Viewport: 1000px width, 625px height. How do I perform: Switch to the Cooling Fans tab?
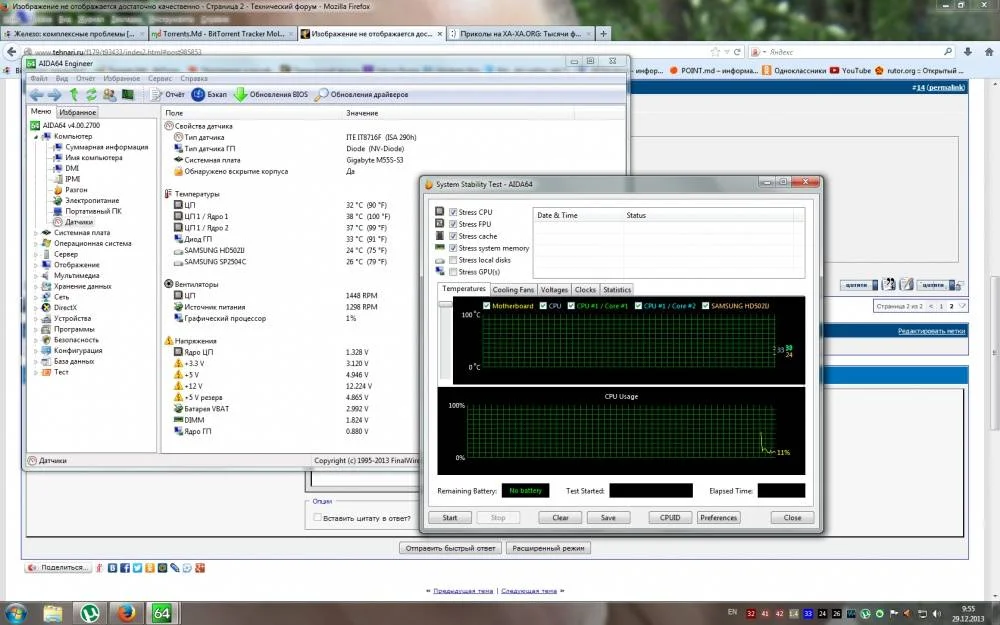tap(513, 290)
